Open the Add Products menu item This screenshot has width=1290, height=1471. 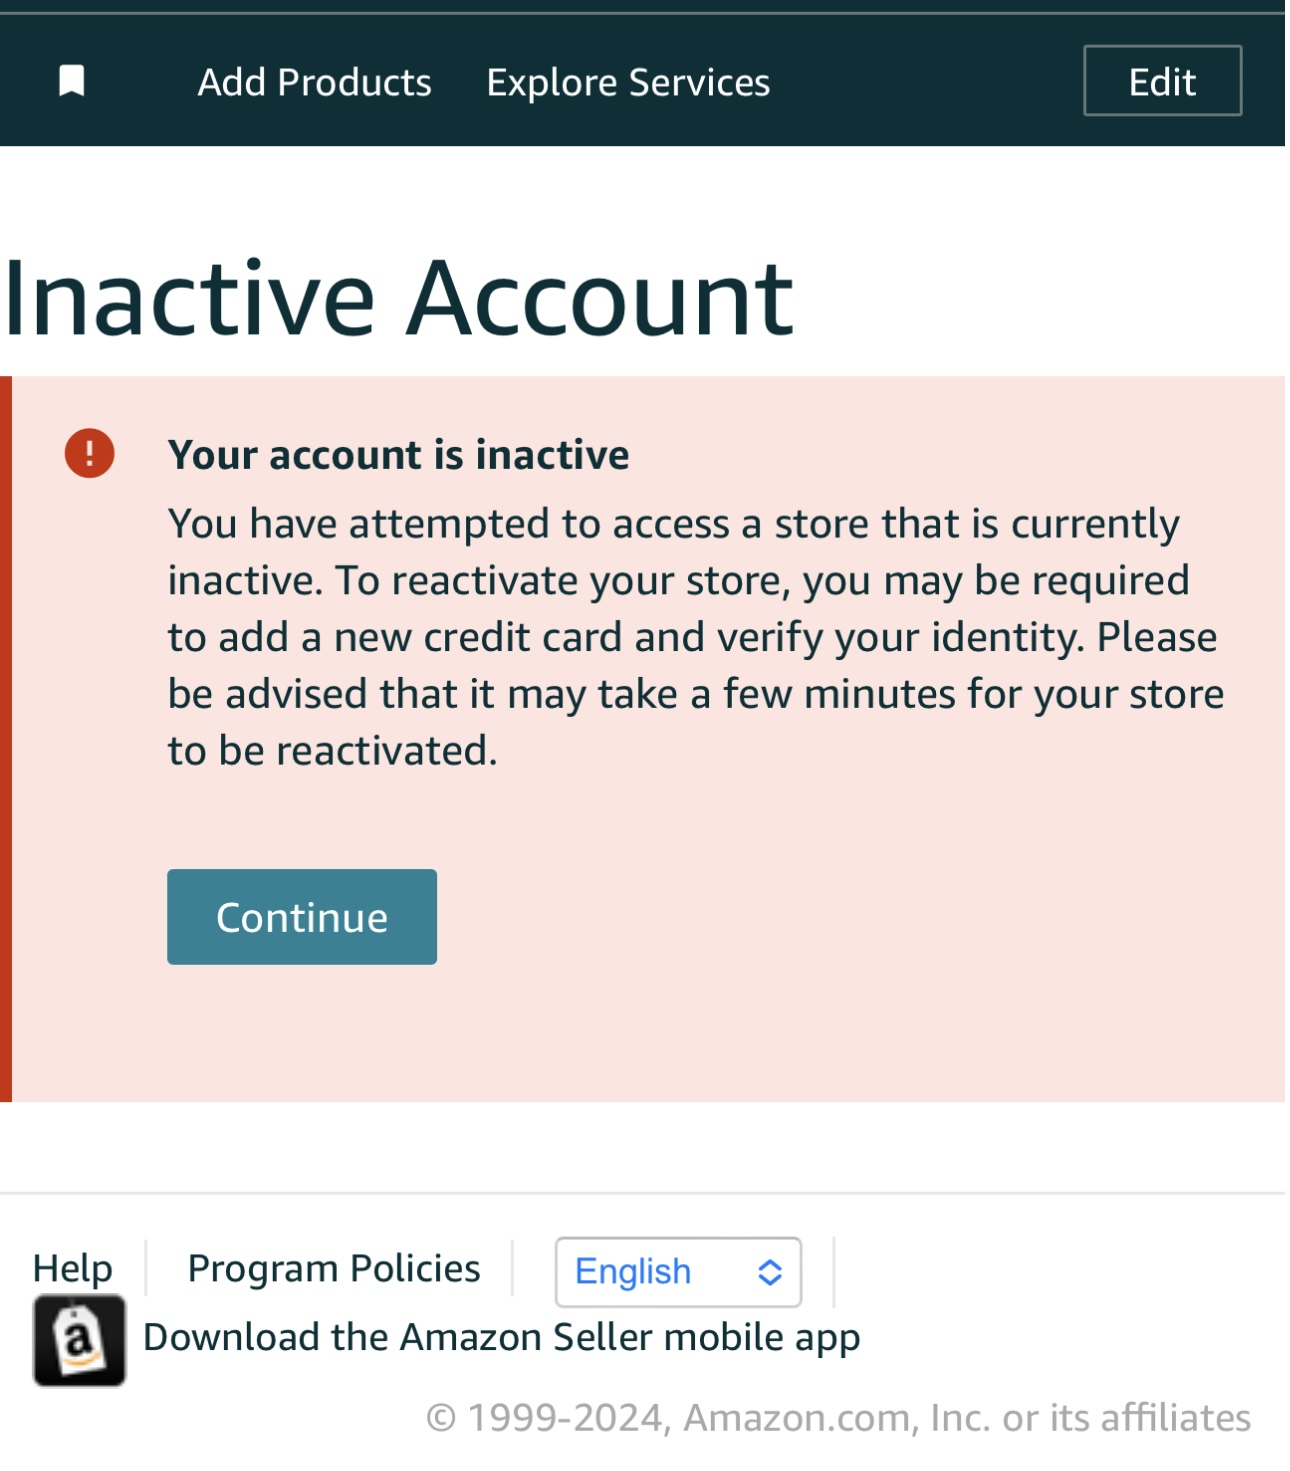314,82
